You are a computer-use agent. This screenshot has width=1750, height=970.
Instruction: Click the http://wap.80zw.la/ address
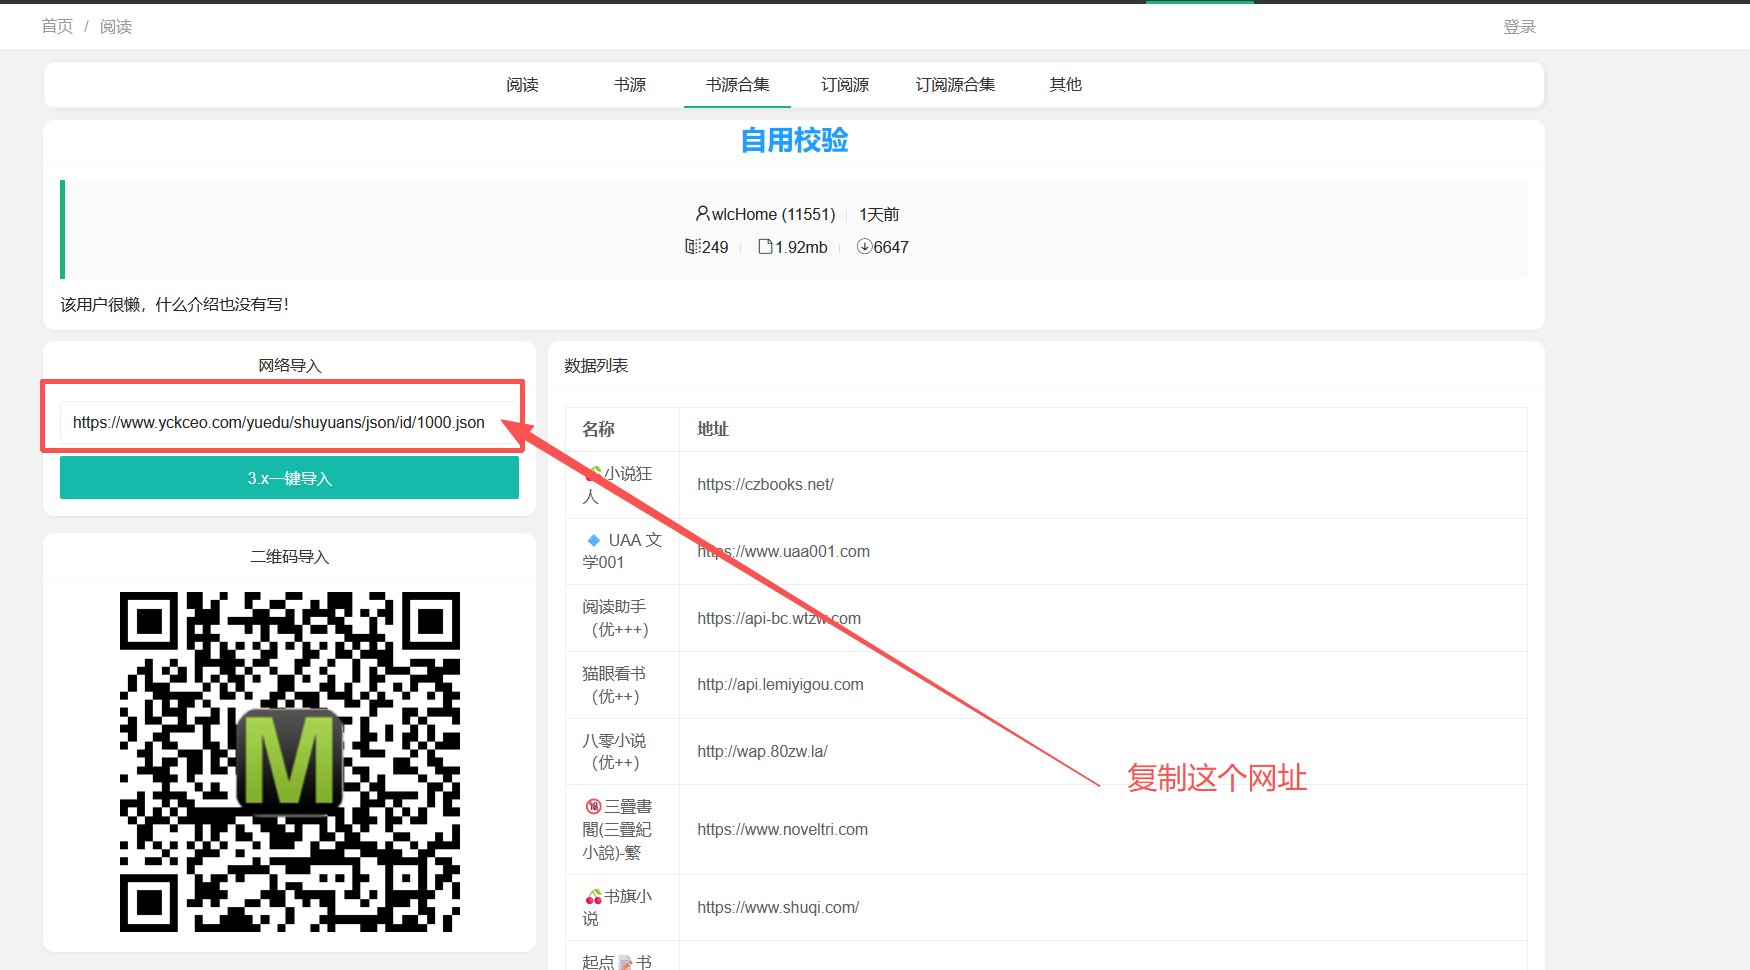click(762, 752)
